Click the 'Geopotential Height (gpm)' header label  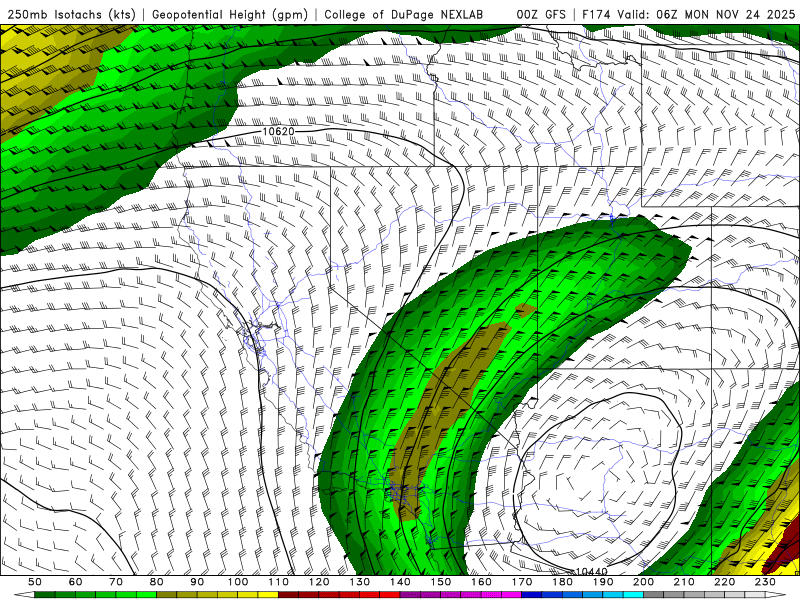point(230,14)
